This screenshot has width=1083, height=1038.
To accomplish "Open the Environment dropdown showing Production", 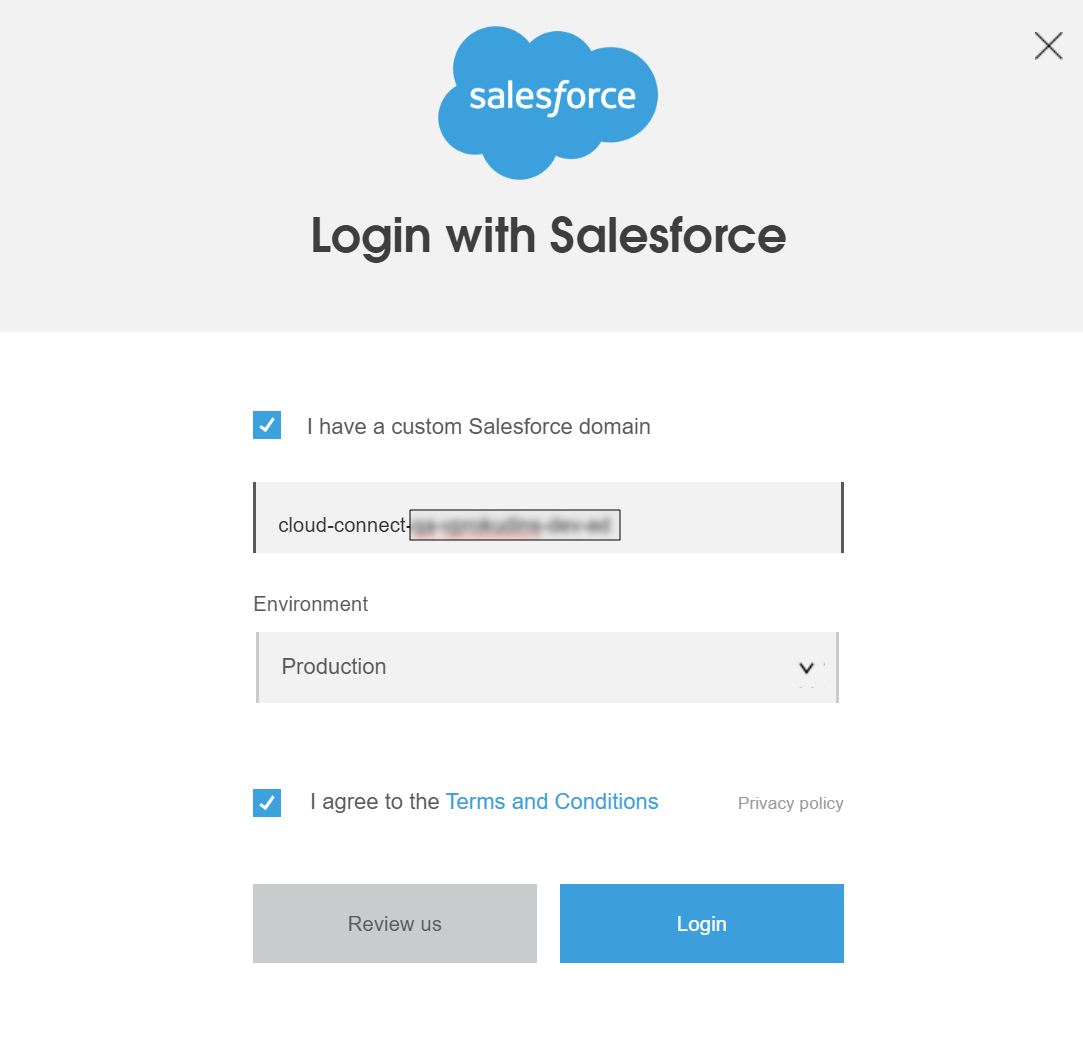I will coord(547,667).
